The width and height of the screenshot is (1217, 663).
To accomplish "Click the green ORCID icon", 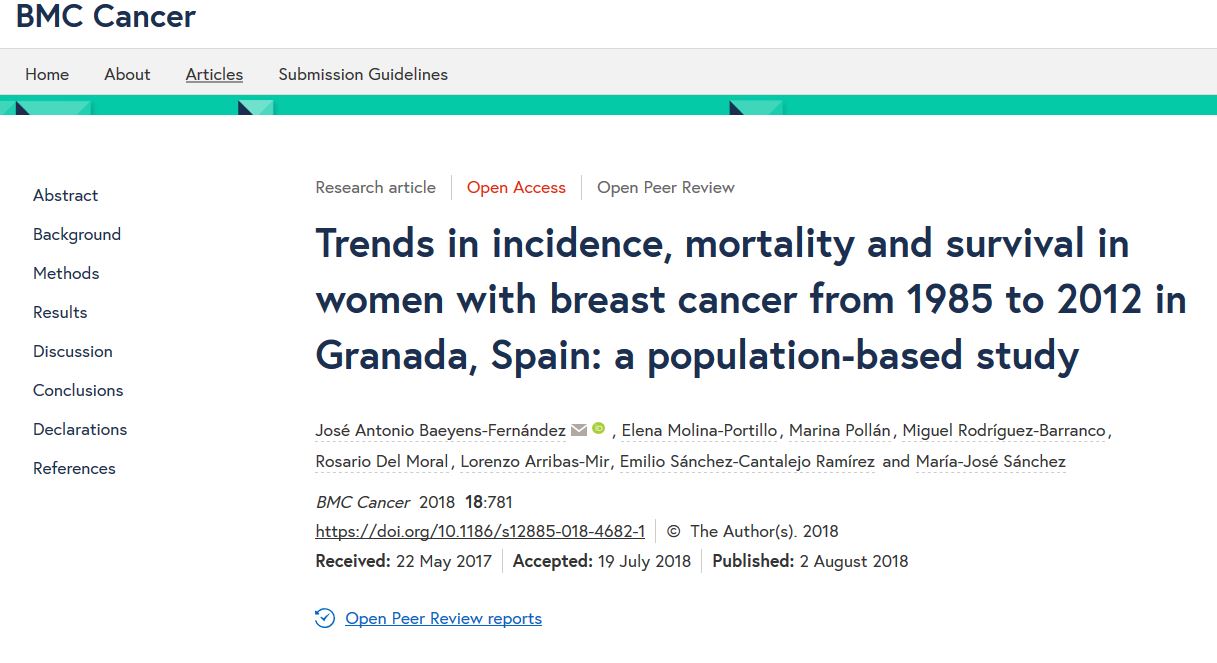I will tap(598, 429).
